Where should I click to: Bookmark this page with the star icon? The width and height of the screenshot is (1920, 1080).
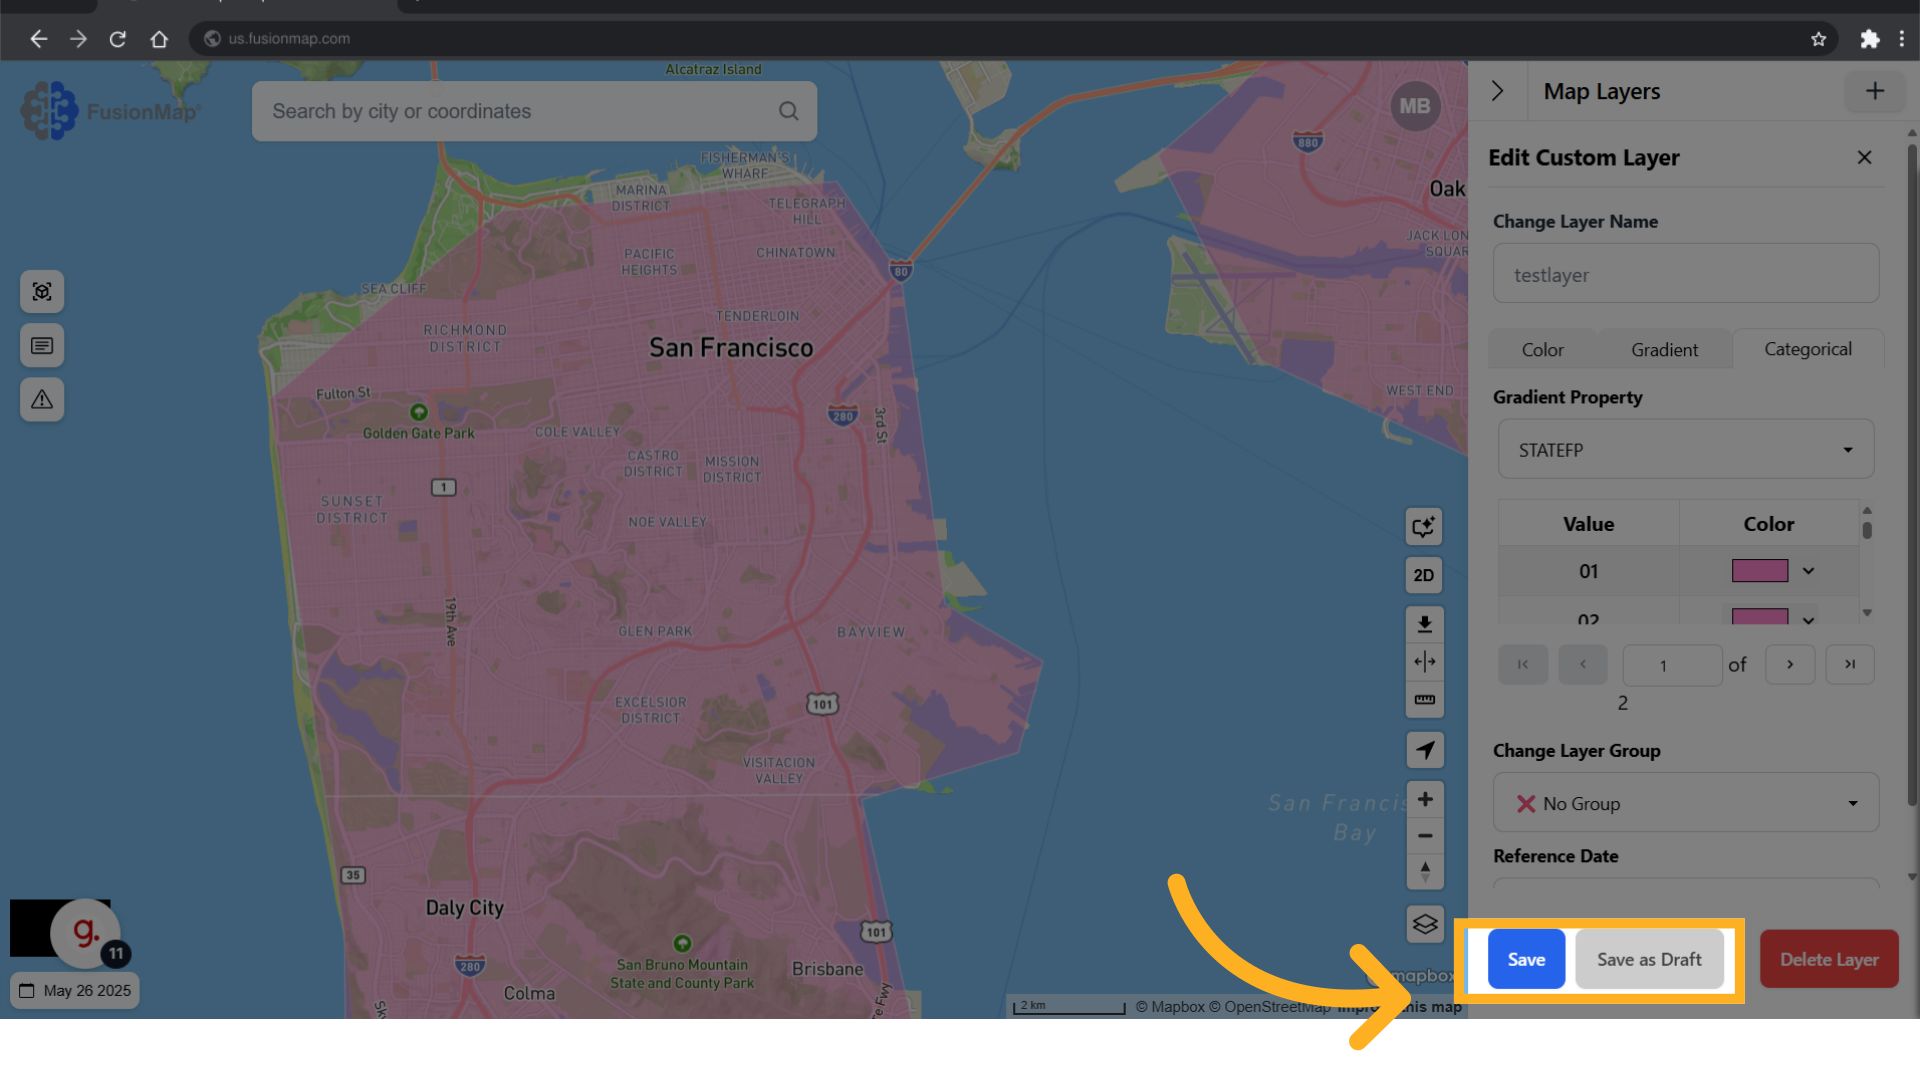1818,39
